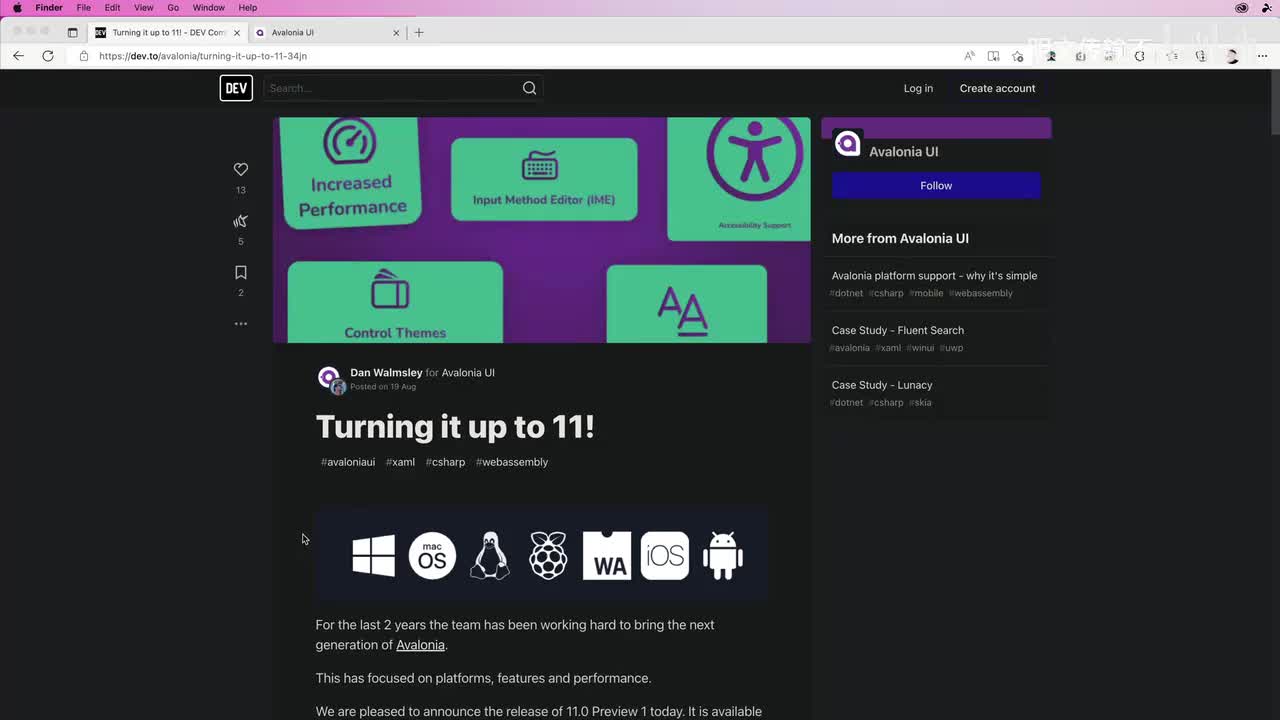Save the post with the bookmark icon
Image resolution: width=1280 pixels, height=720 pixels.
pos(241,273)
